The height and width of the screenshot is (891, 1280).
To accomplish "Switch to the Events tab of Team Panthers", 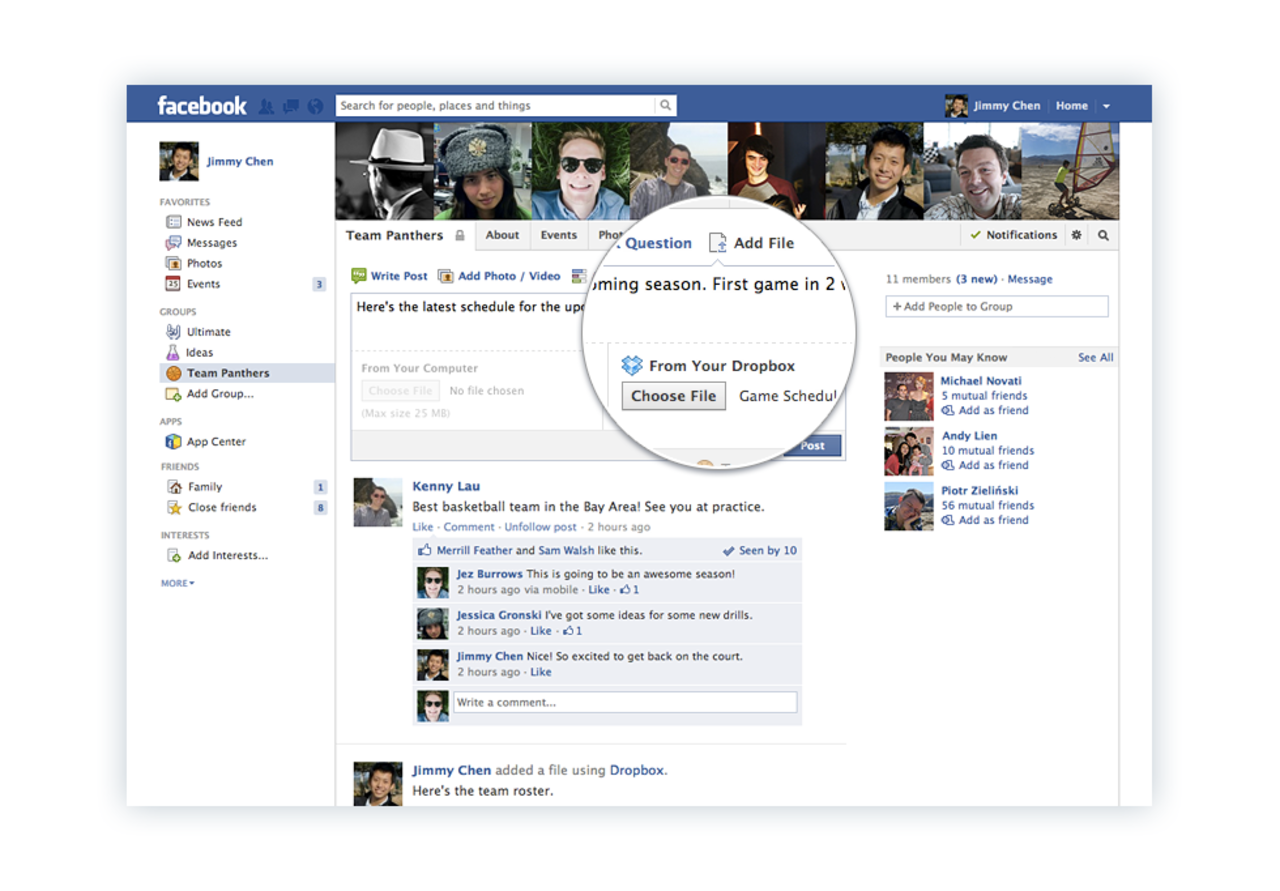I will [558, 235].
